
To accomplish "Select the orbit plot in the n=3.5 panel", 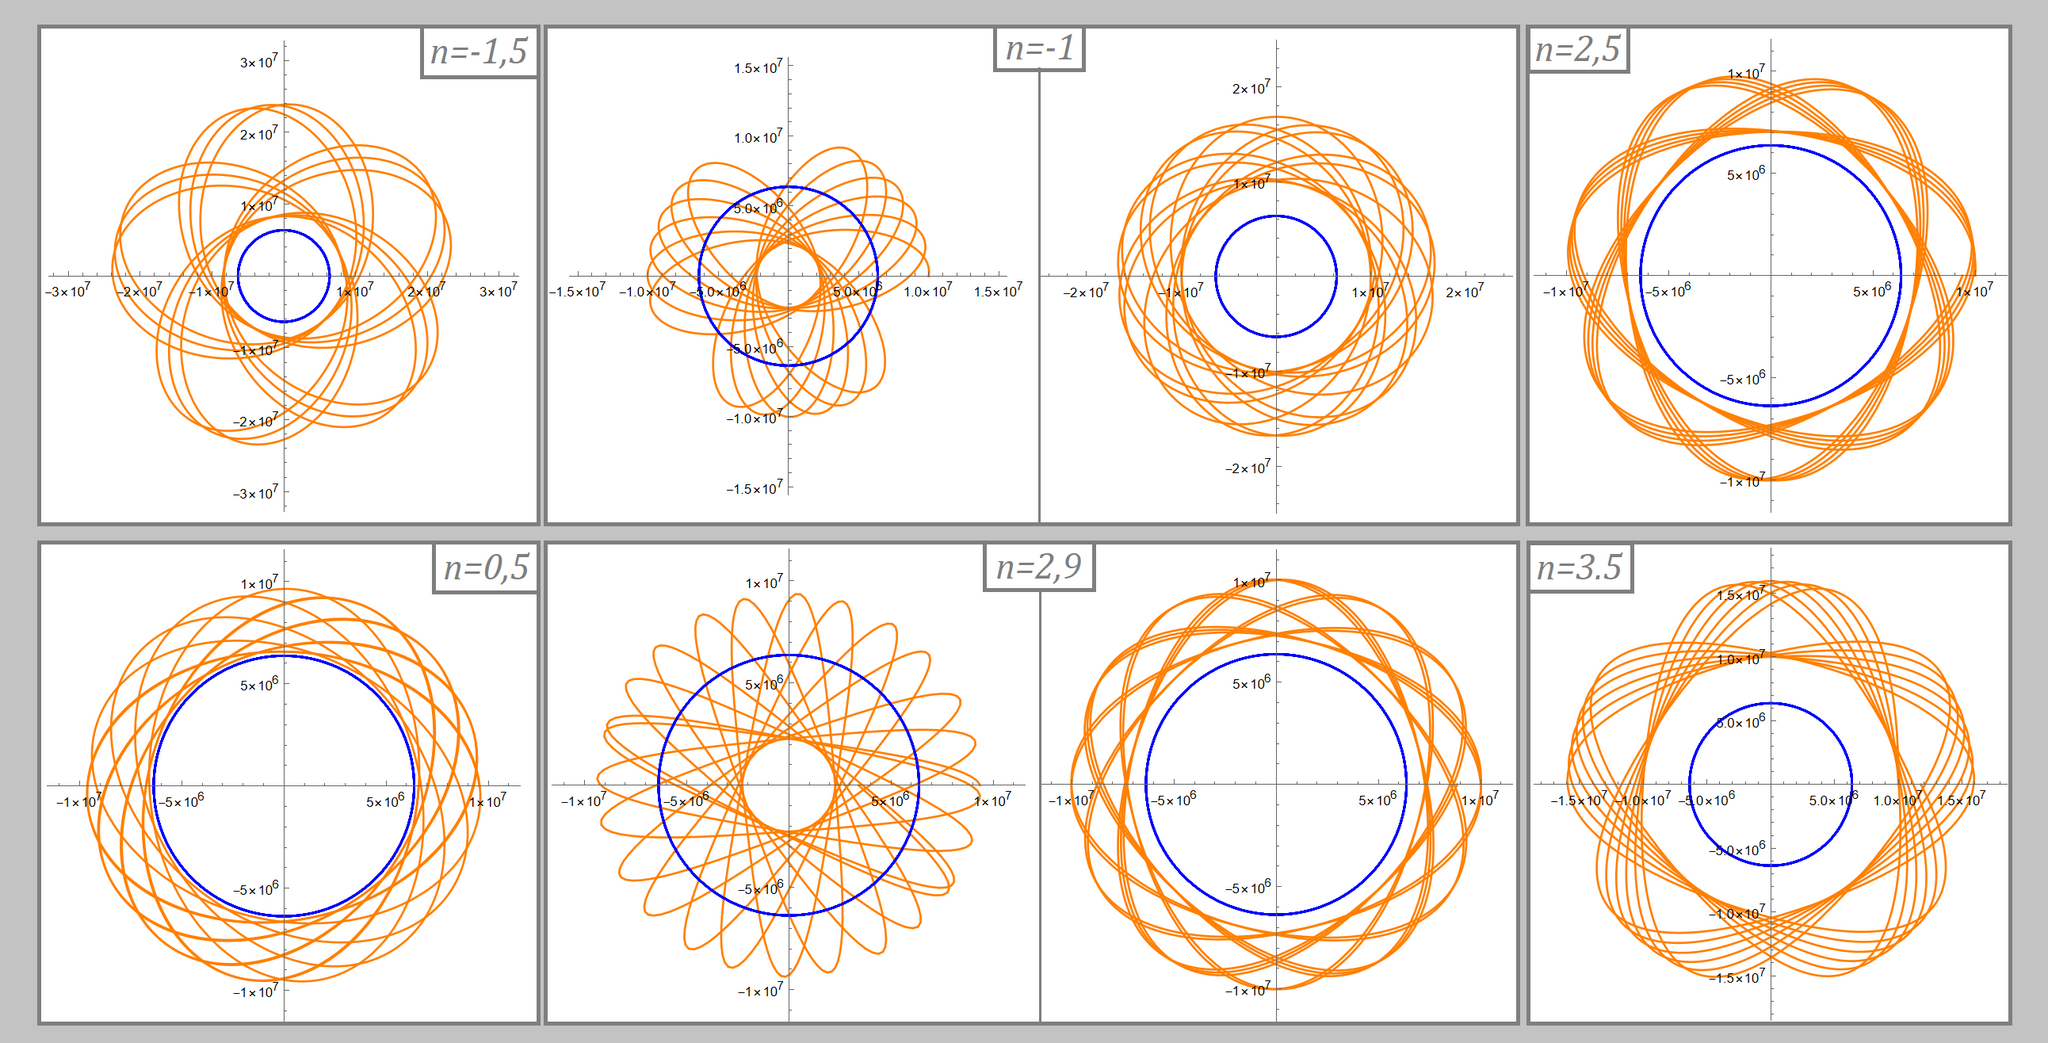I will point(1771,785).
